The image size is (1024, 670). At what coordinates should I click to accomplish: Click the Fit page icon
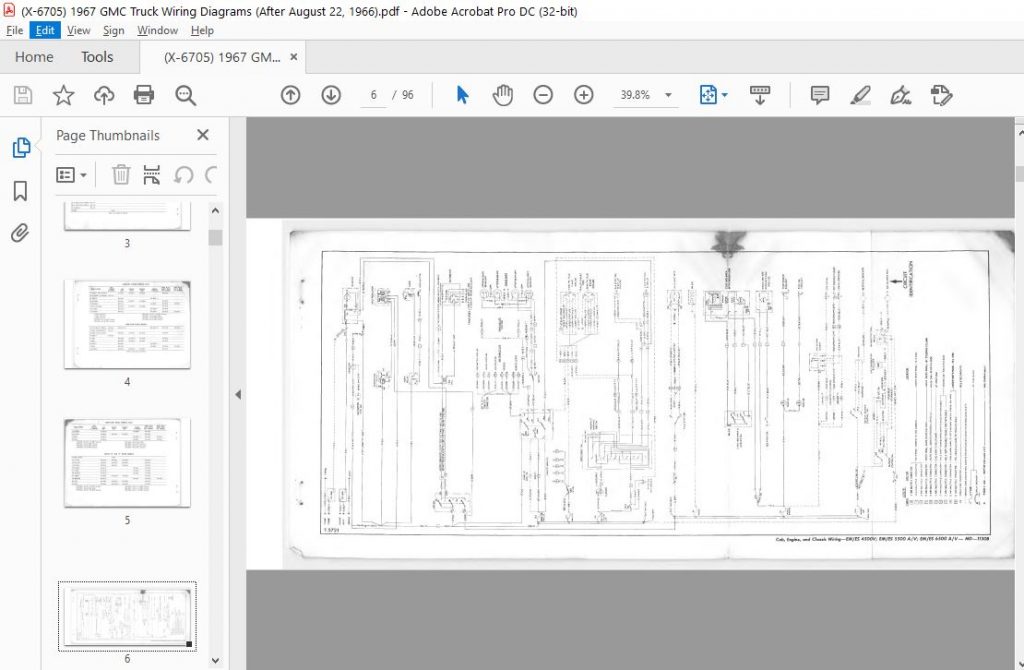pos(708,95)
